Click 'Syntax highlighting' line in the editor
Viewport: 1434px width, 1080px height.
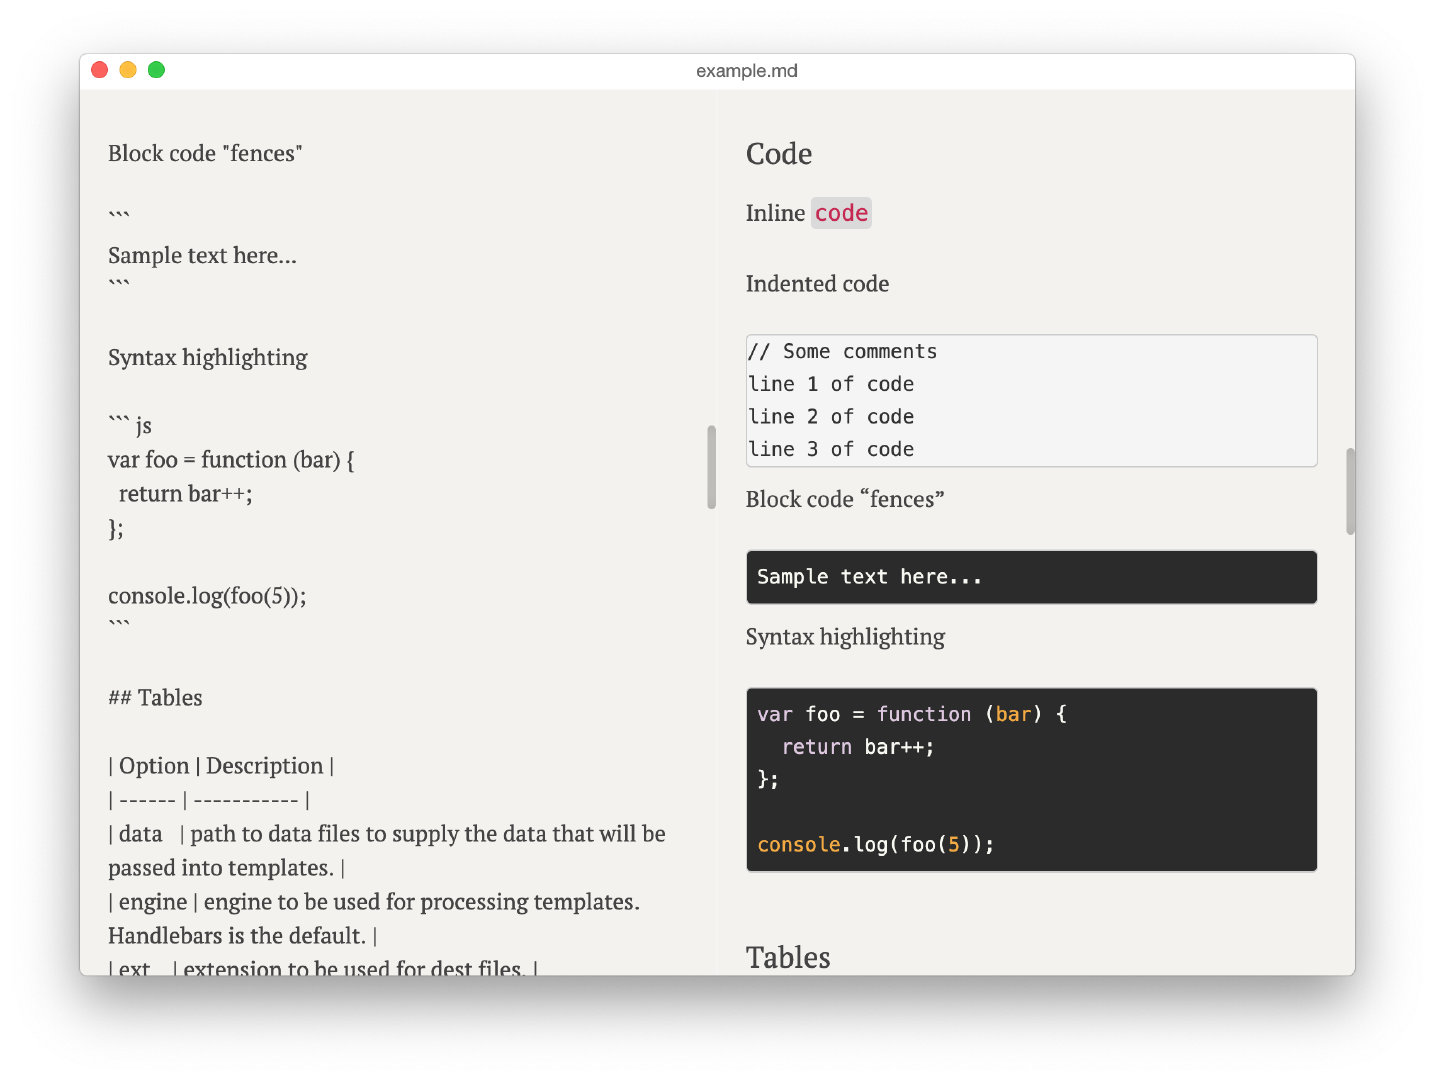coord(208,358)
